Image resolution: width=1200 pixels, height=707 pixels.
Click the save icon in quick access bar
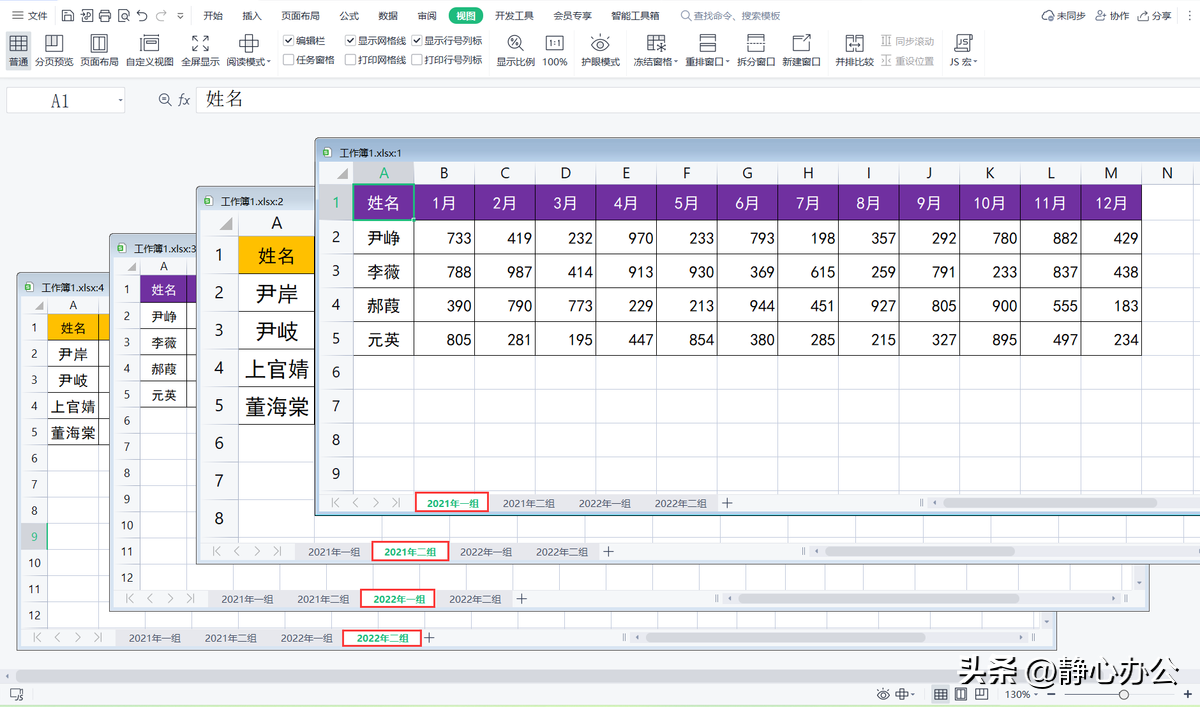point(67,16)
